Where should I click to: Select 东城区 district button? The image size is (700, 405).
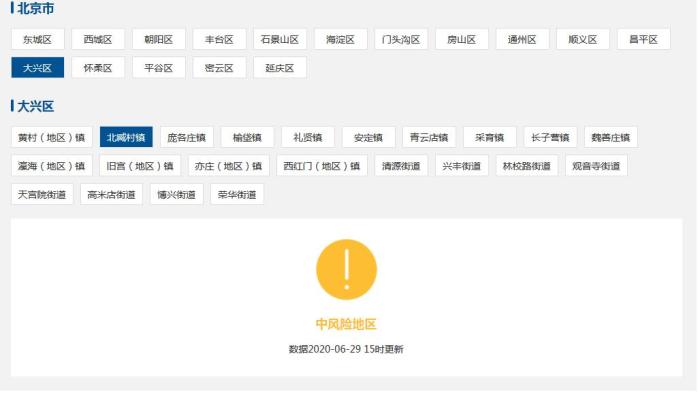tap(38, 40)
